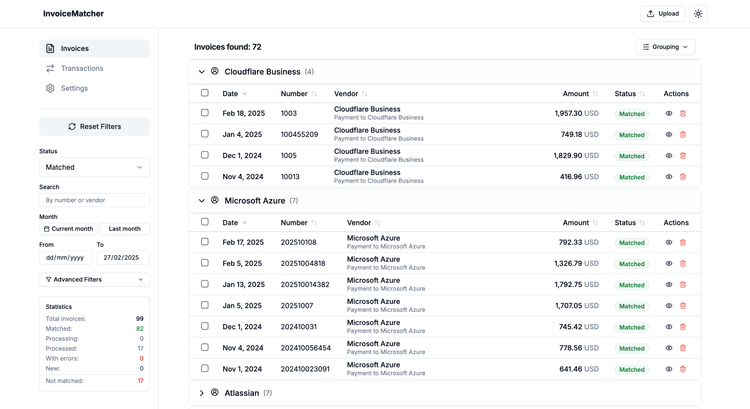Open the Status filter dropdown
This screenshot has width=750, height=409.
[x=94, y=167]
